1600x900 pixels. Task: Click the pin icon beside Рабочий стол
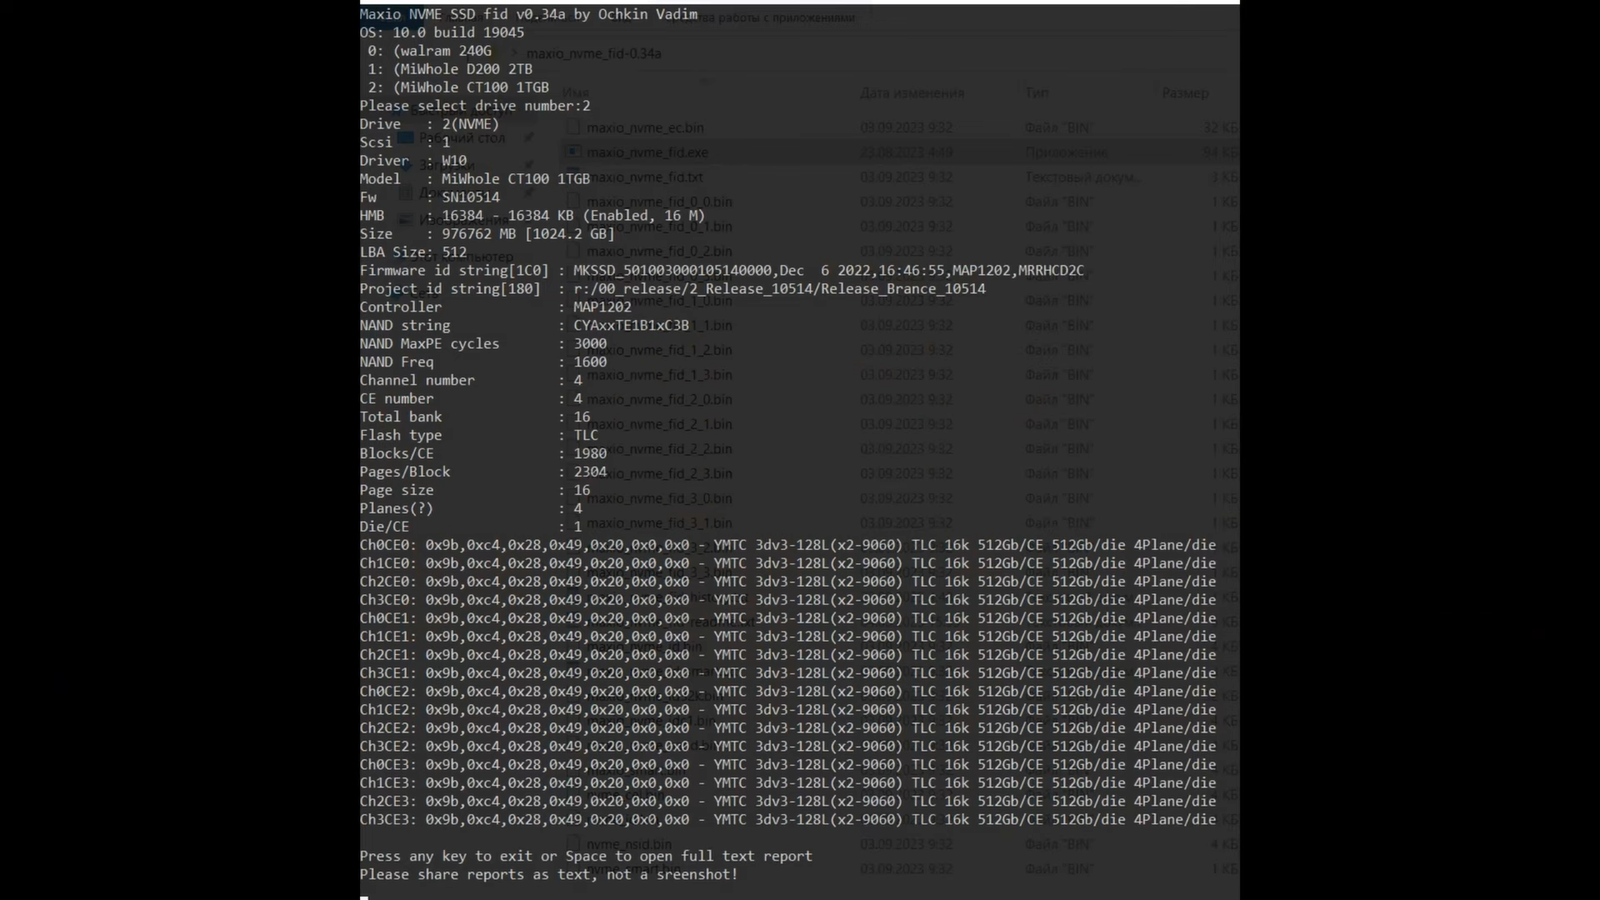pyautogui.click(x=529, y=138)
